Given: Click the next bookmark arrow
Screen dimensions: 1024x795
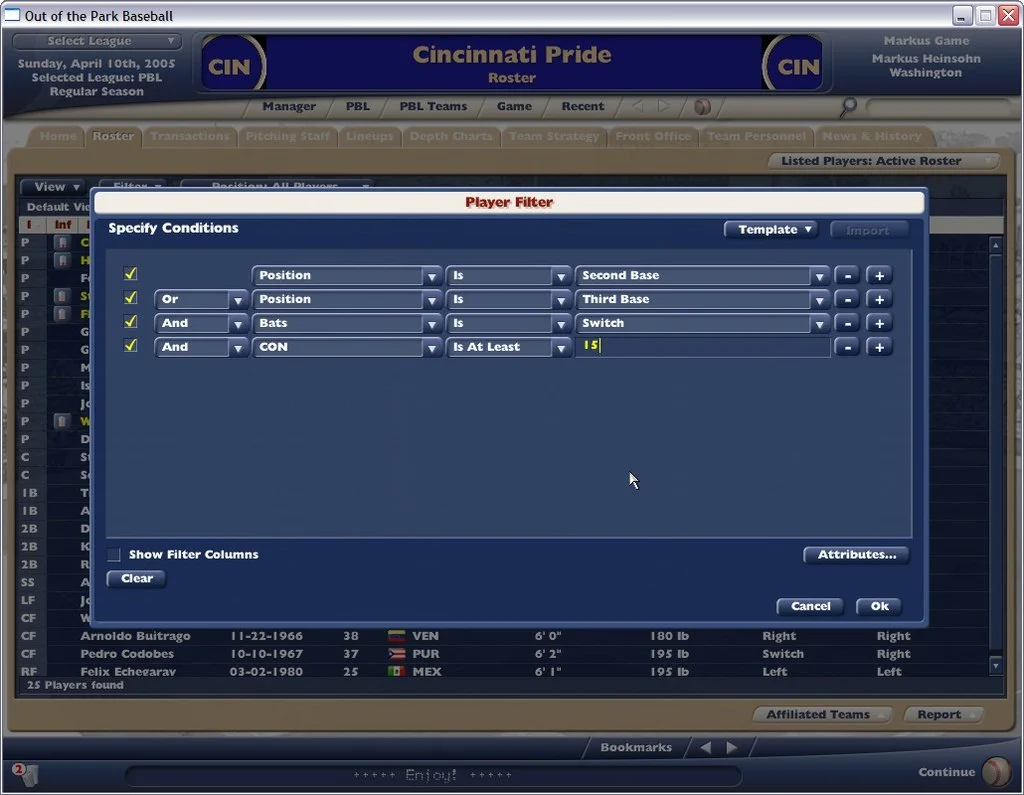Looking at the screenshot, I should point(732,747).
